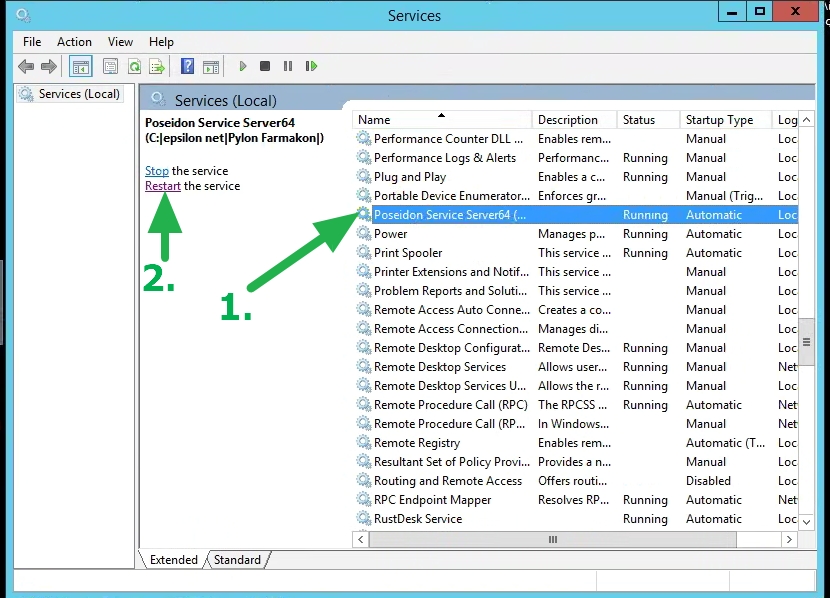This screenshot has width=830, height=598.
Task: Click the Back arrow in the toolbar
Action: point(25,66)
